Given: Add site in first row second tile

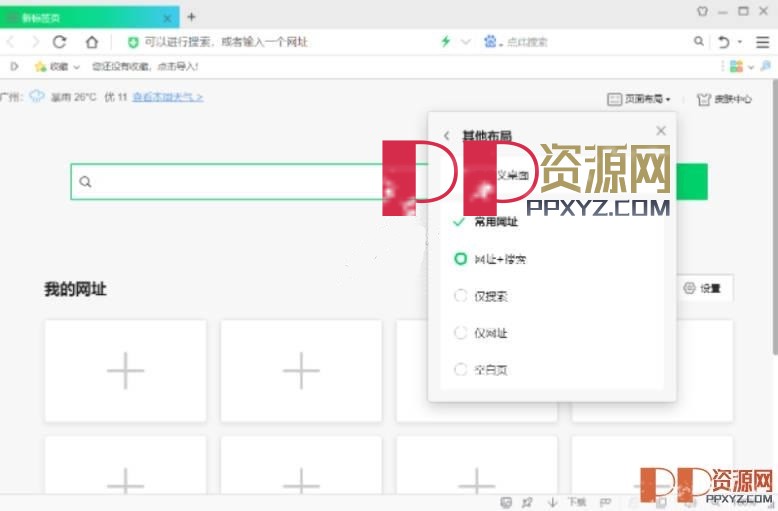Looking at the screenshot, I should click(301, 371).
